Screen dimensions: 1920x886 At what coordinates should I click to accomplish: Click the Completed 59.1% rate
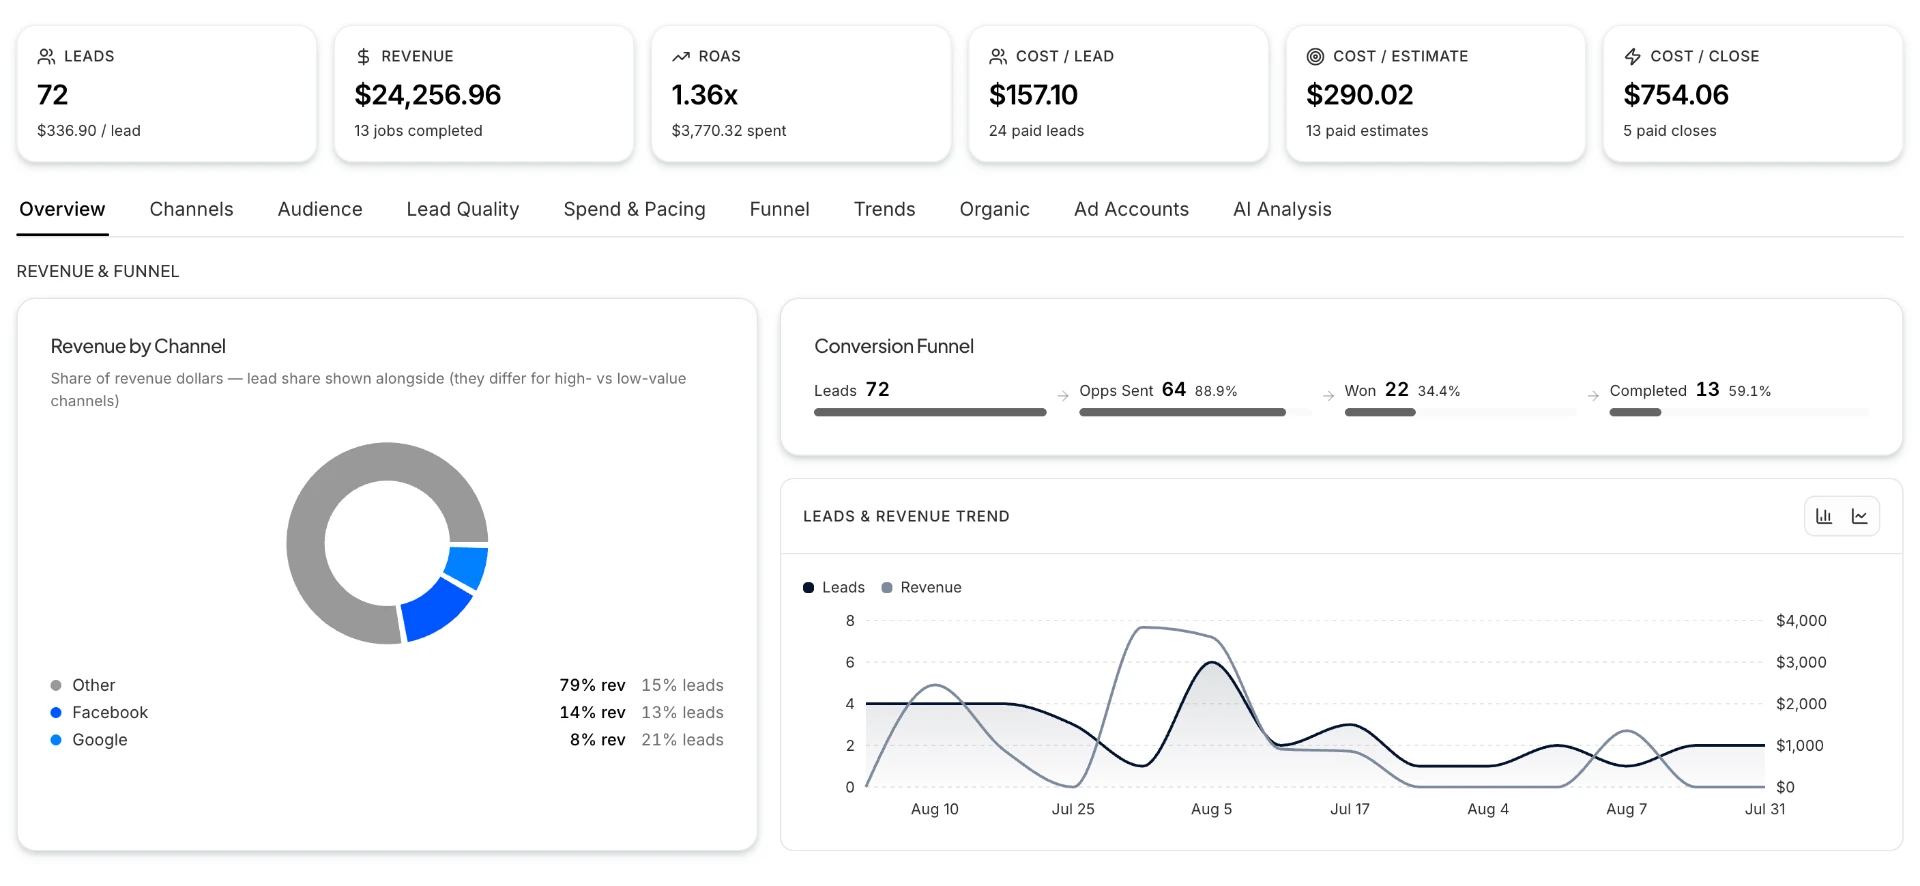(x=1750, y=391)
